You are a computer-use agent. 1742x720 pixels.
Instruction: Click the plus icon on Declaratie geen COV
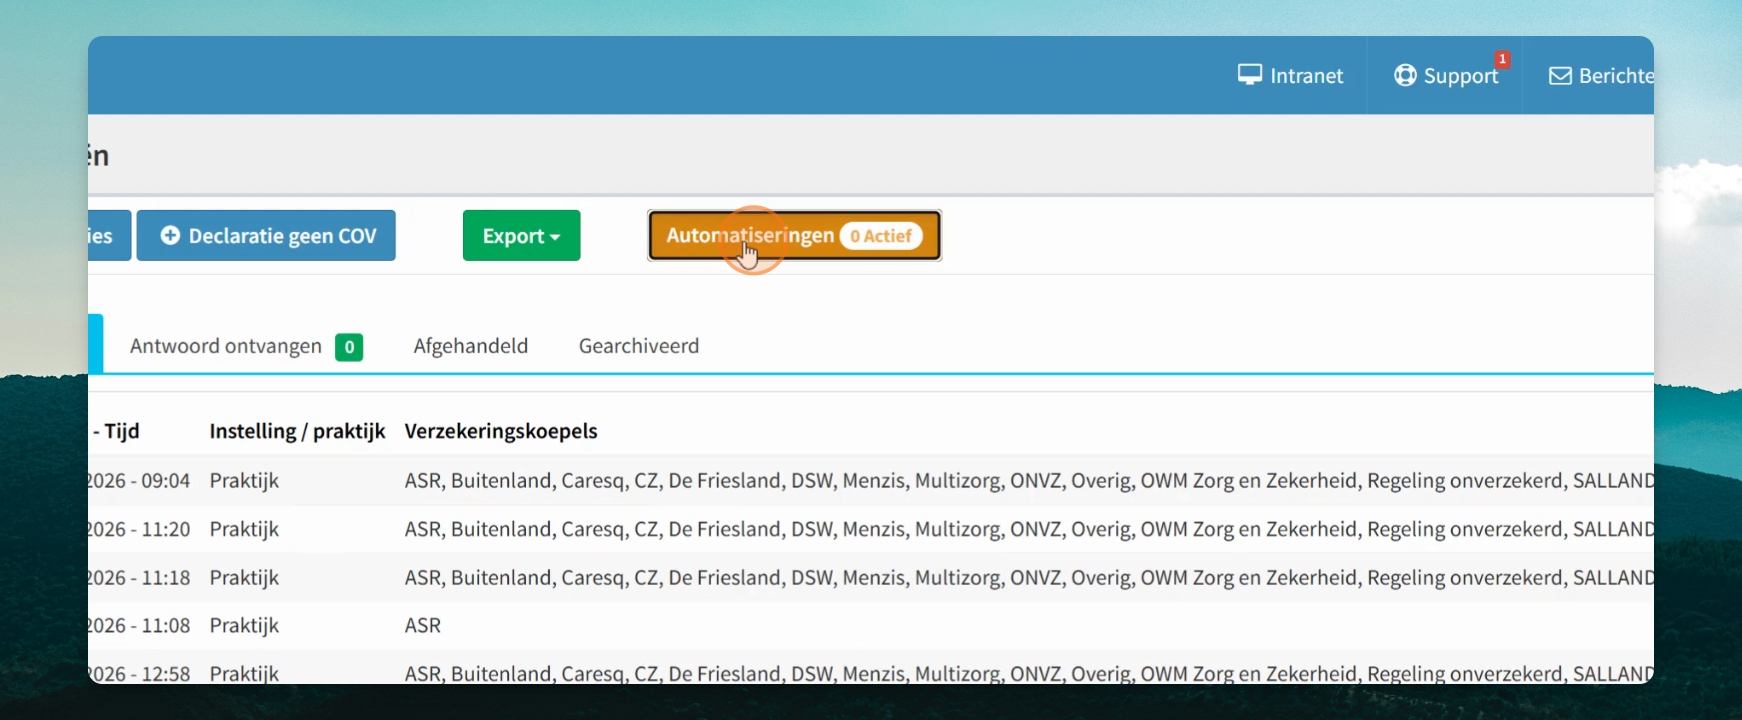[x=171, y=235]
